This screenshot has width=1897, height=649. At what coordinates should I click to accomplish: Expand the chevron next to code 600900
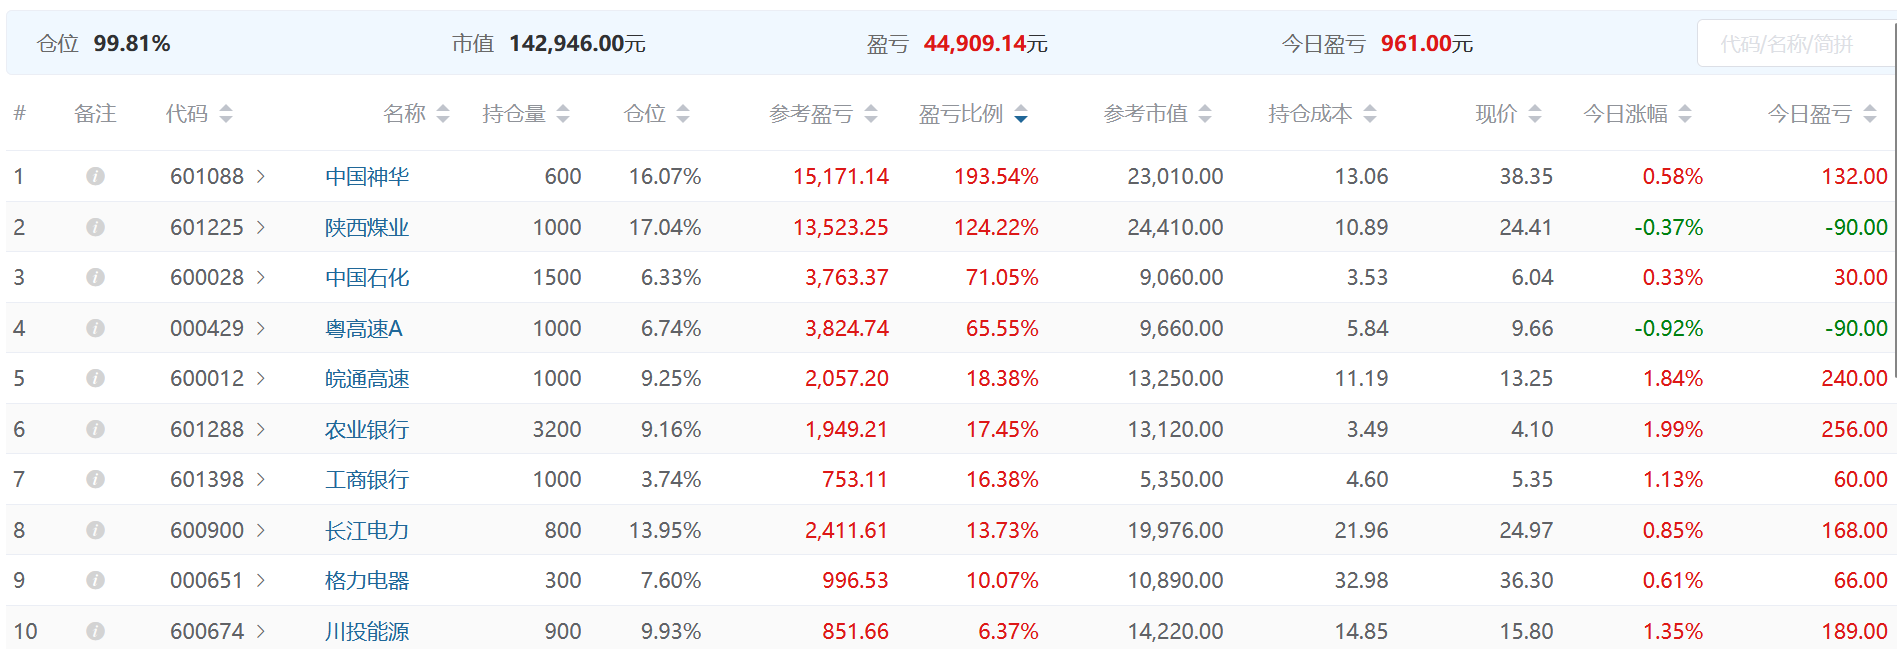[x=261, y=530]
